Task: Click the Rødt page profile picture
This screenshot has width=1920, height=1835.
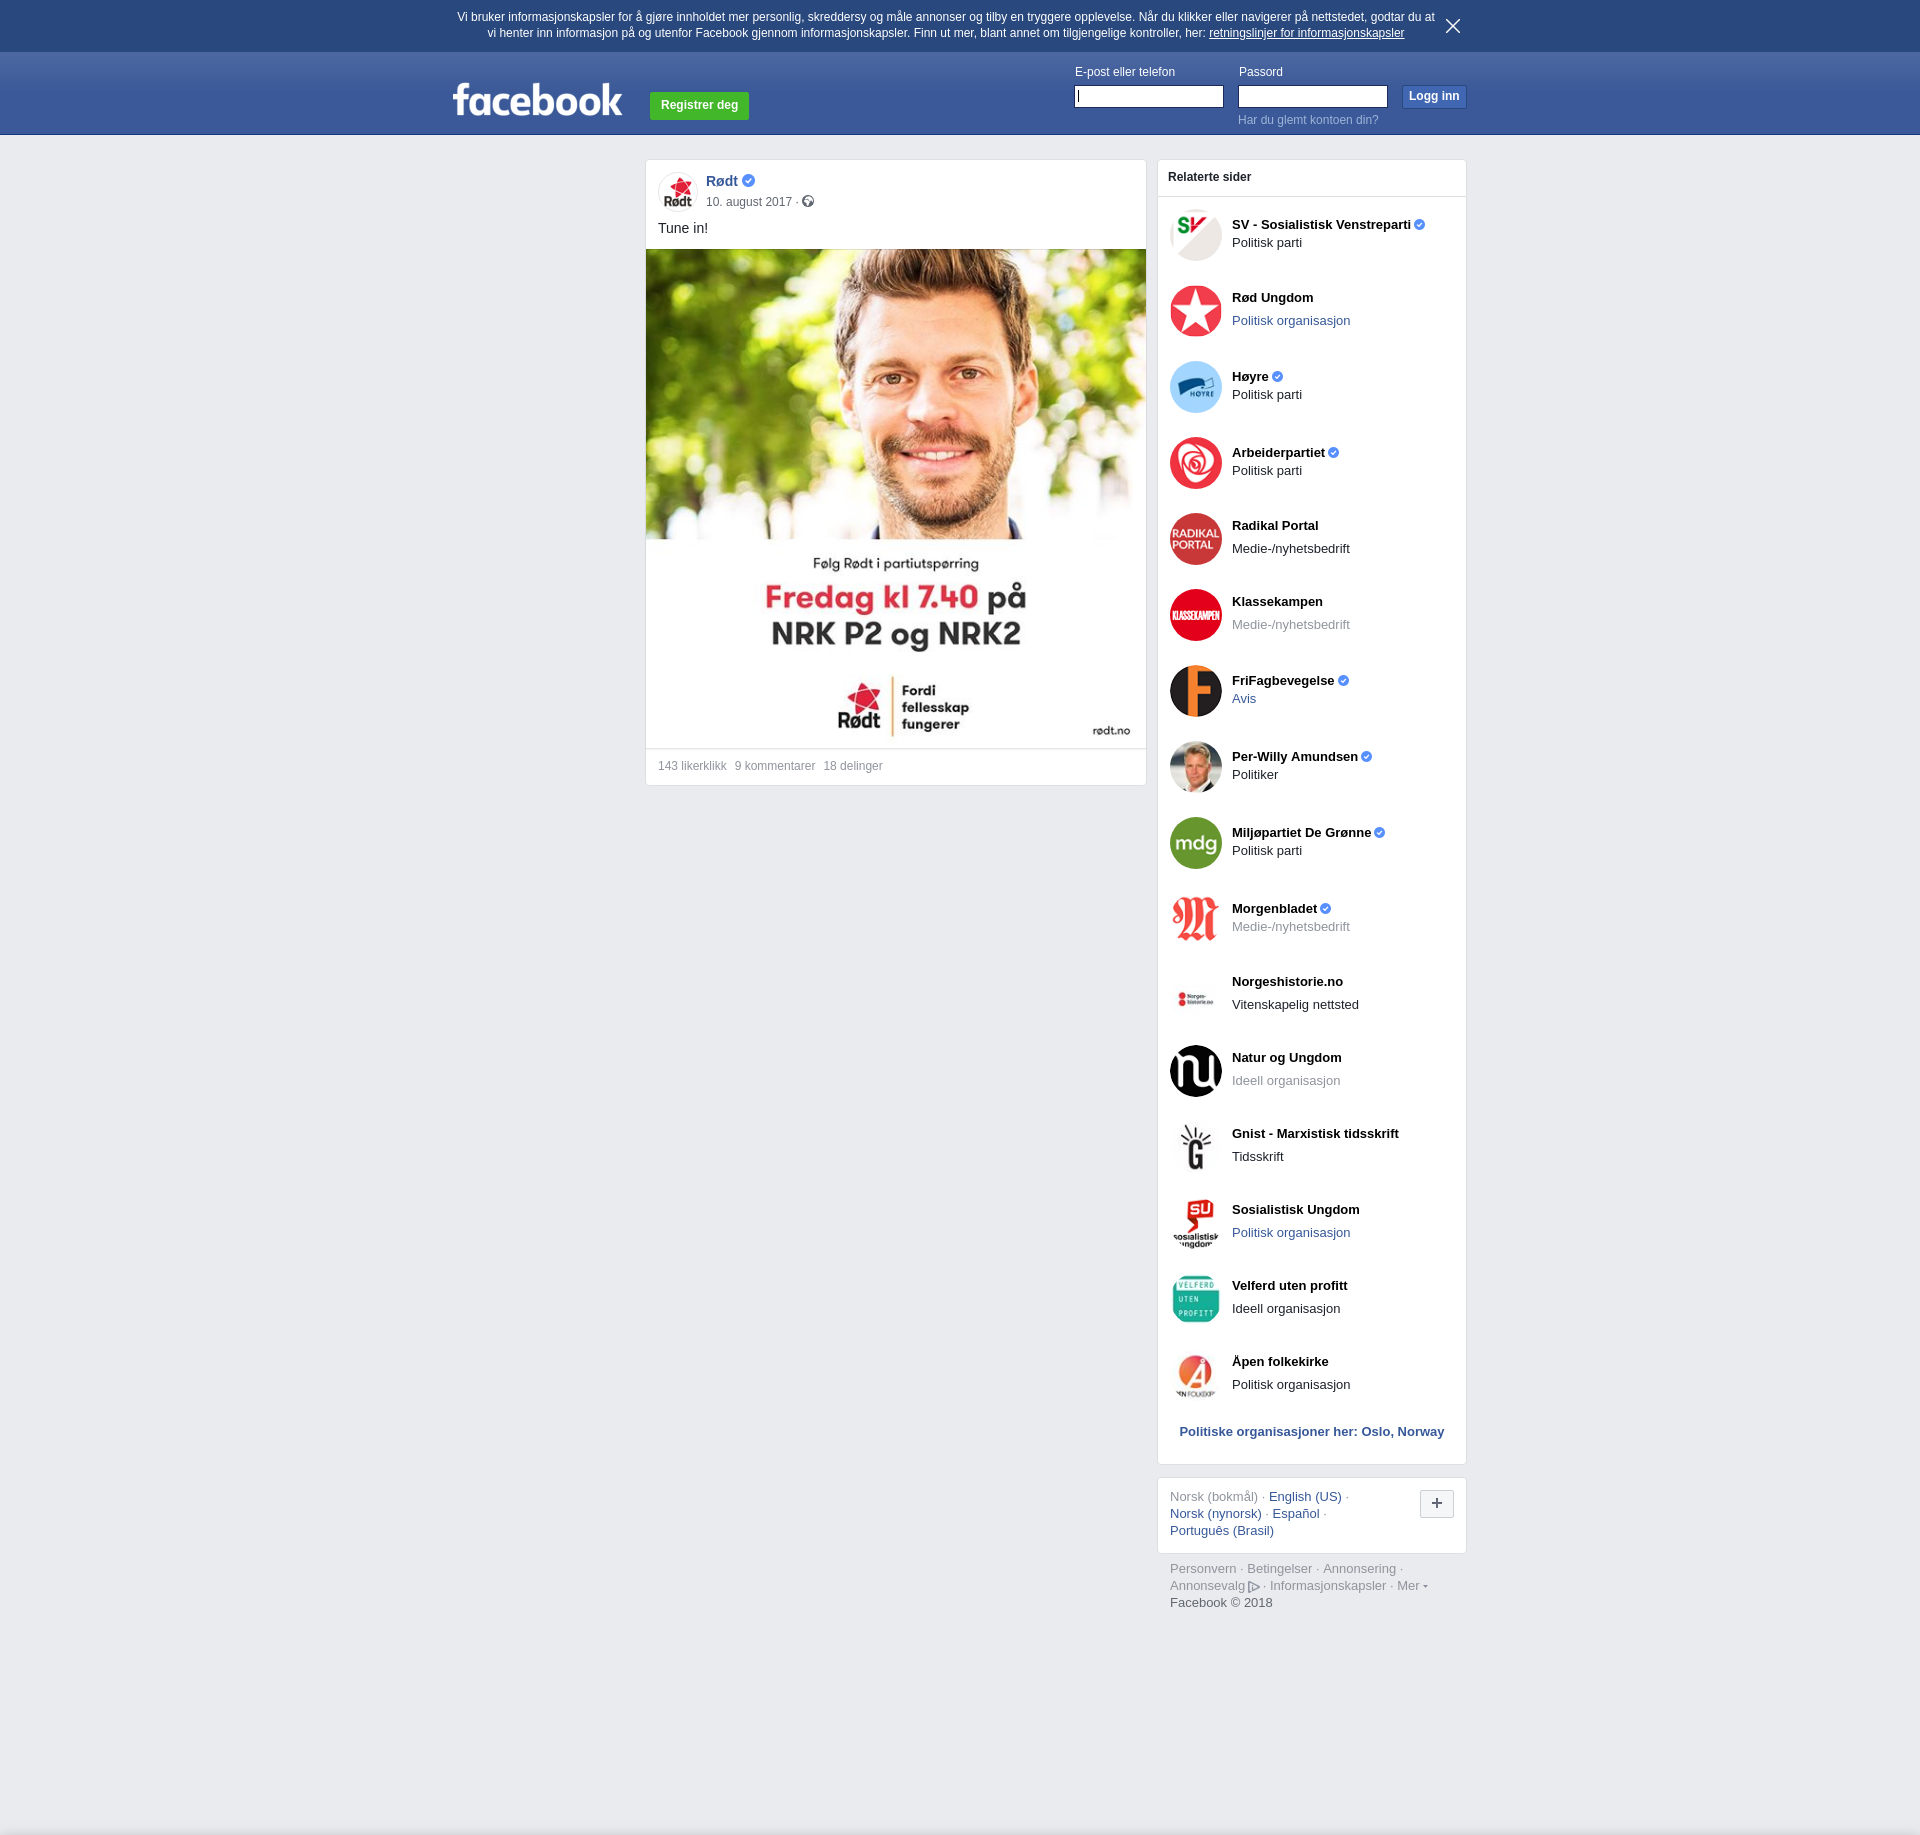Action: click(678, 192)
